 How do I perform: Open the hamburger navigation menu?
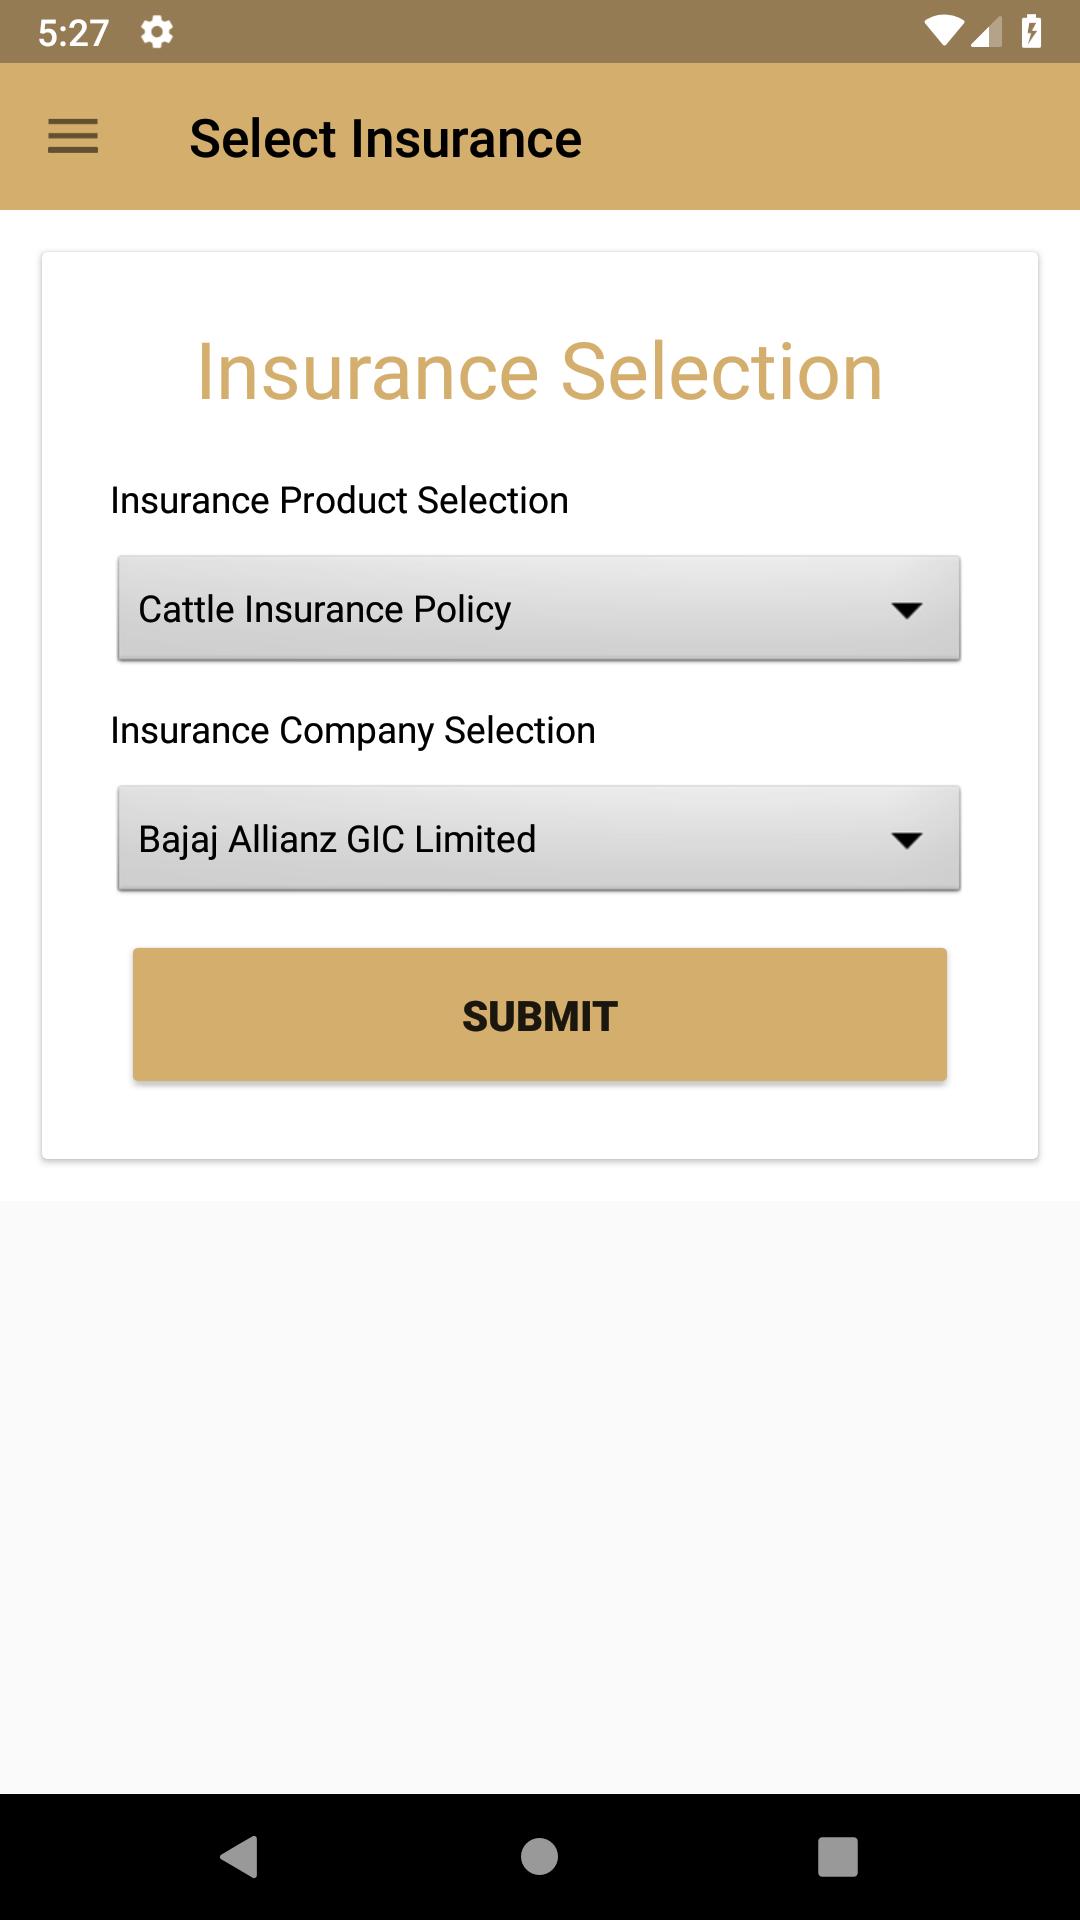click(x=73, y=137)
